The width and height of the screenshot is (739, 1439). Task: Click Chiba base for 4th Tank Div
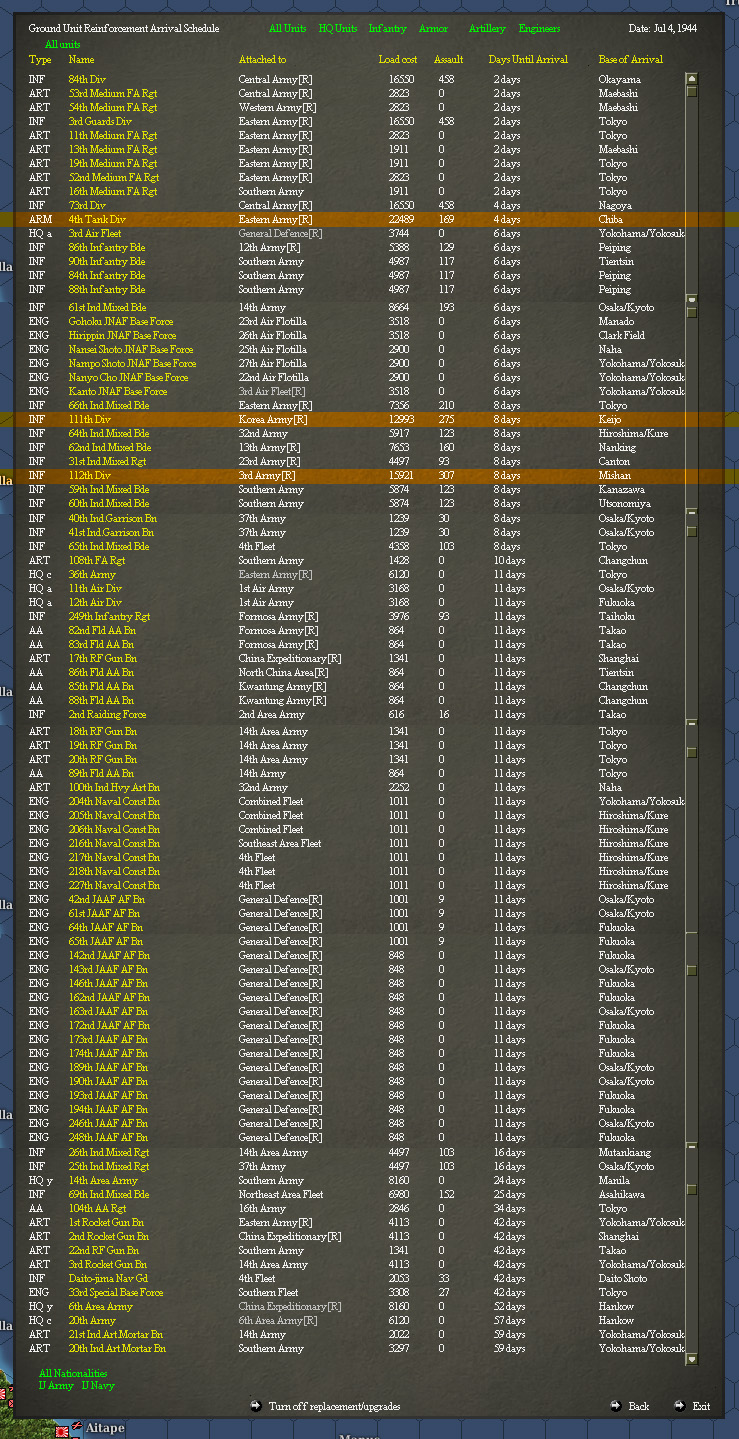(x=610, y=219)
